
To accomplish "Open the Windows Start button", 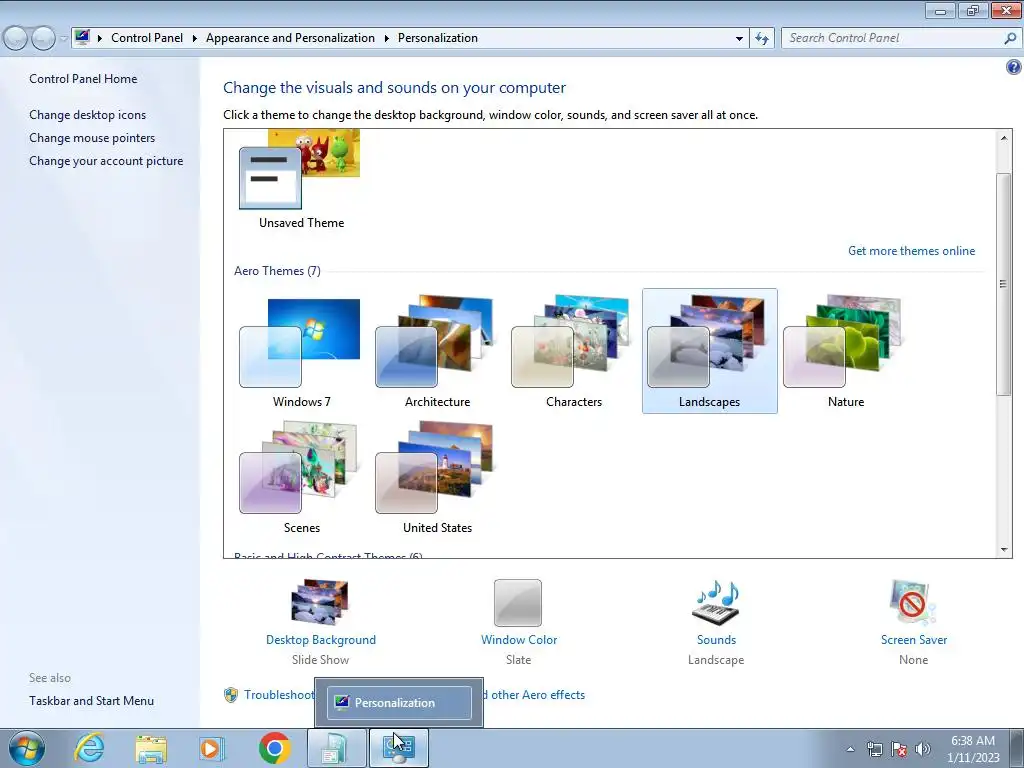I will (26, 748).
